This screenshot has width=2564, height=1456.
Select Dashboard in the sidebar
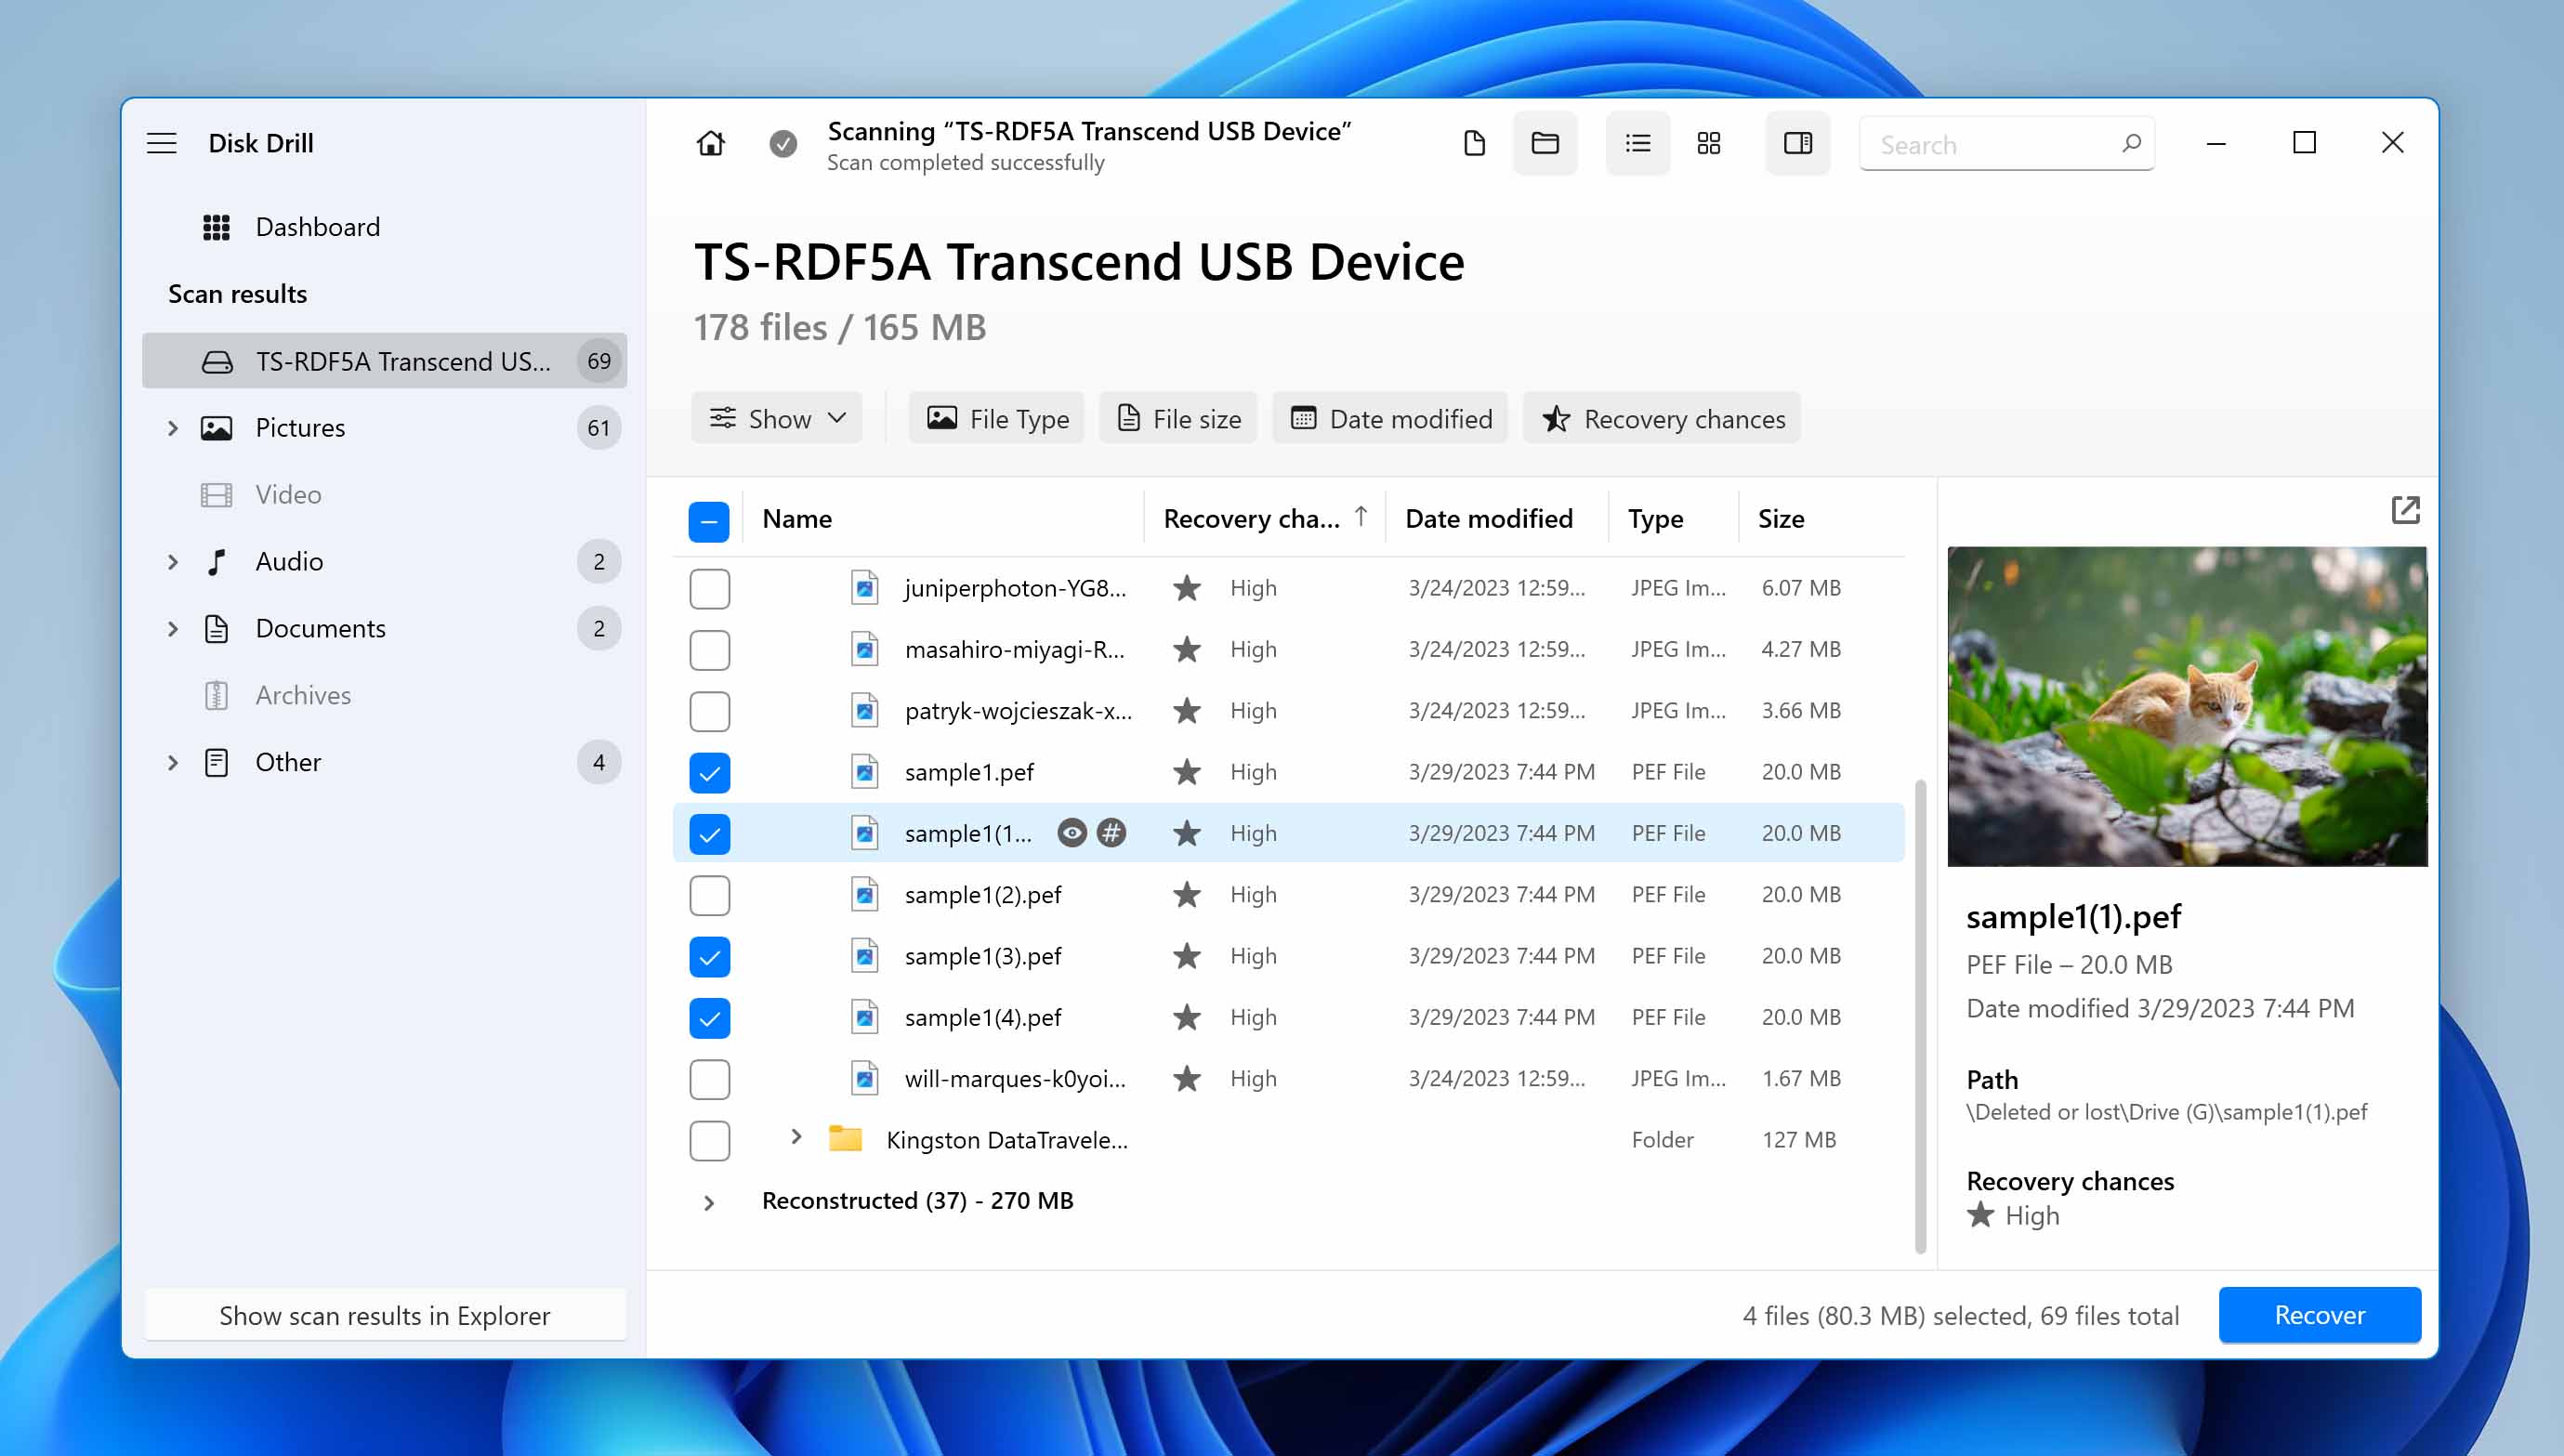pyautogui.click(x=385, y=227)
